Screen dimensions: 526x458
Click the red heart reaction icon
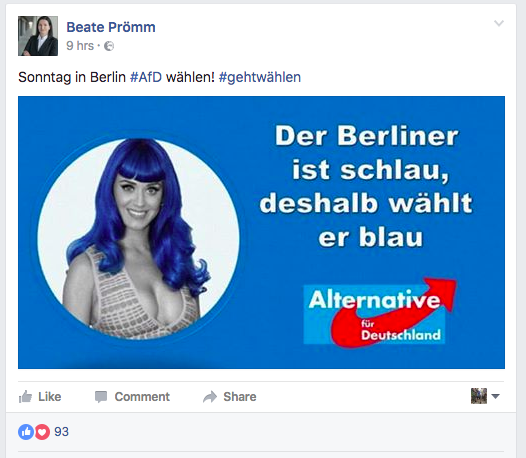coord(42,431)
